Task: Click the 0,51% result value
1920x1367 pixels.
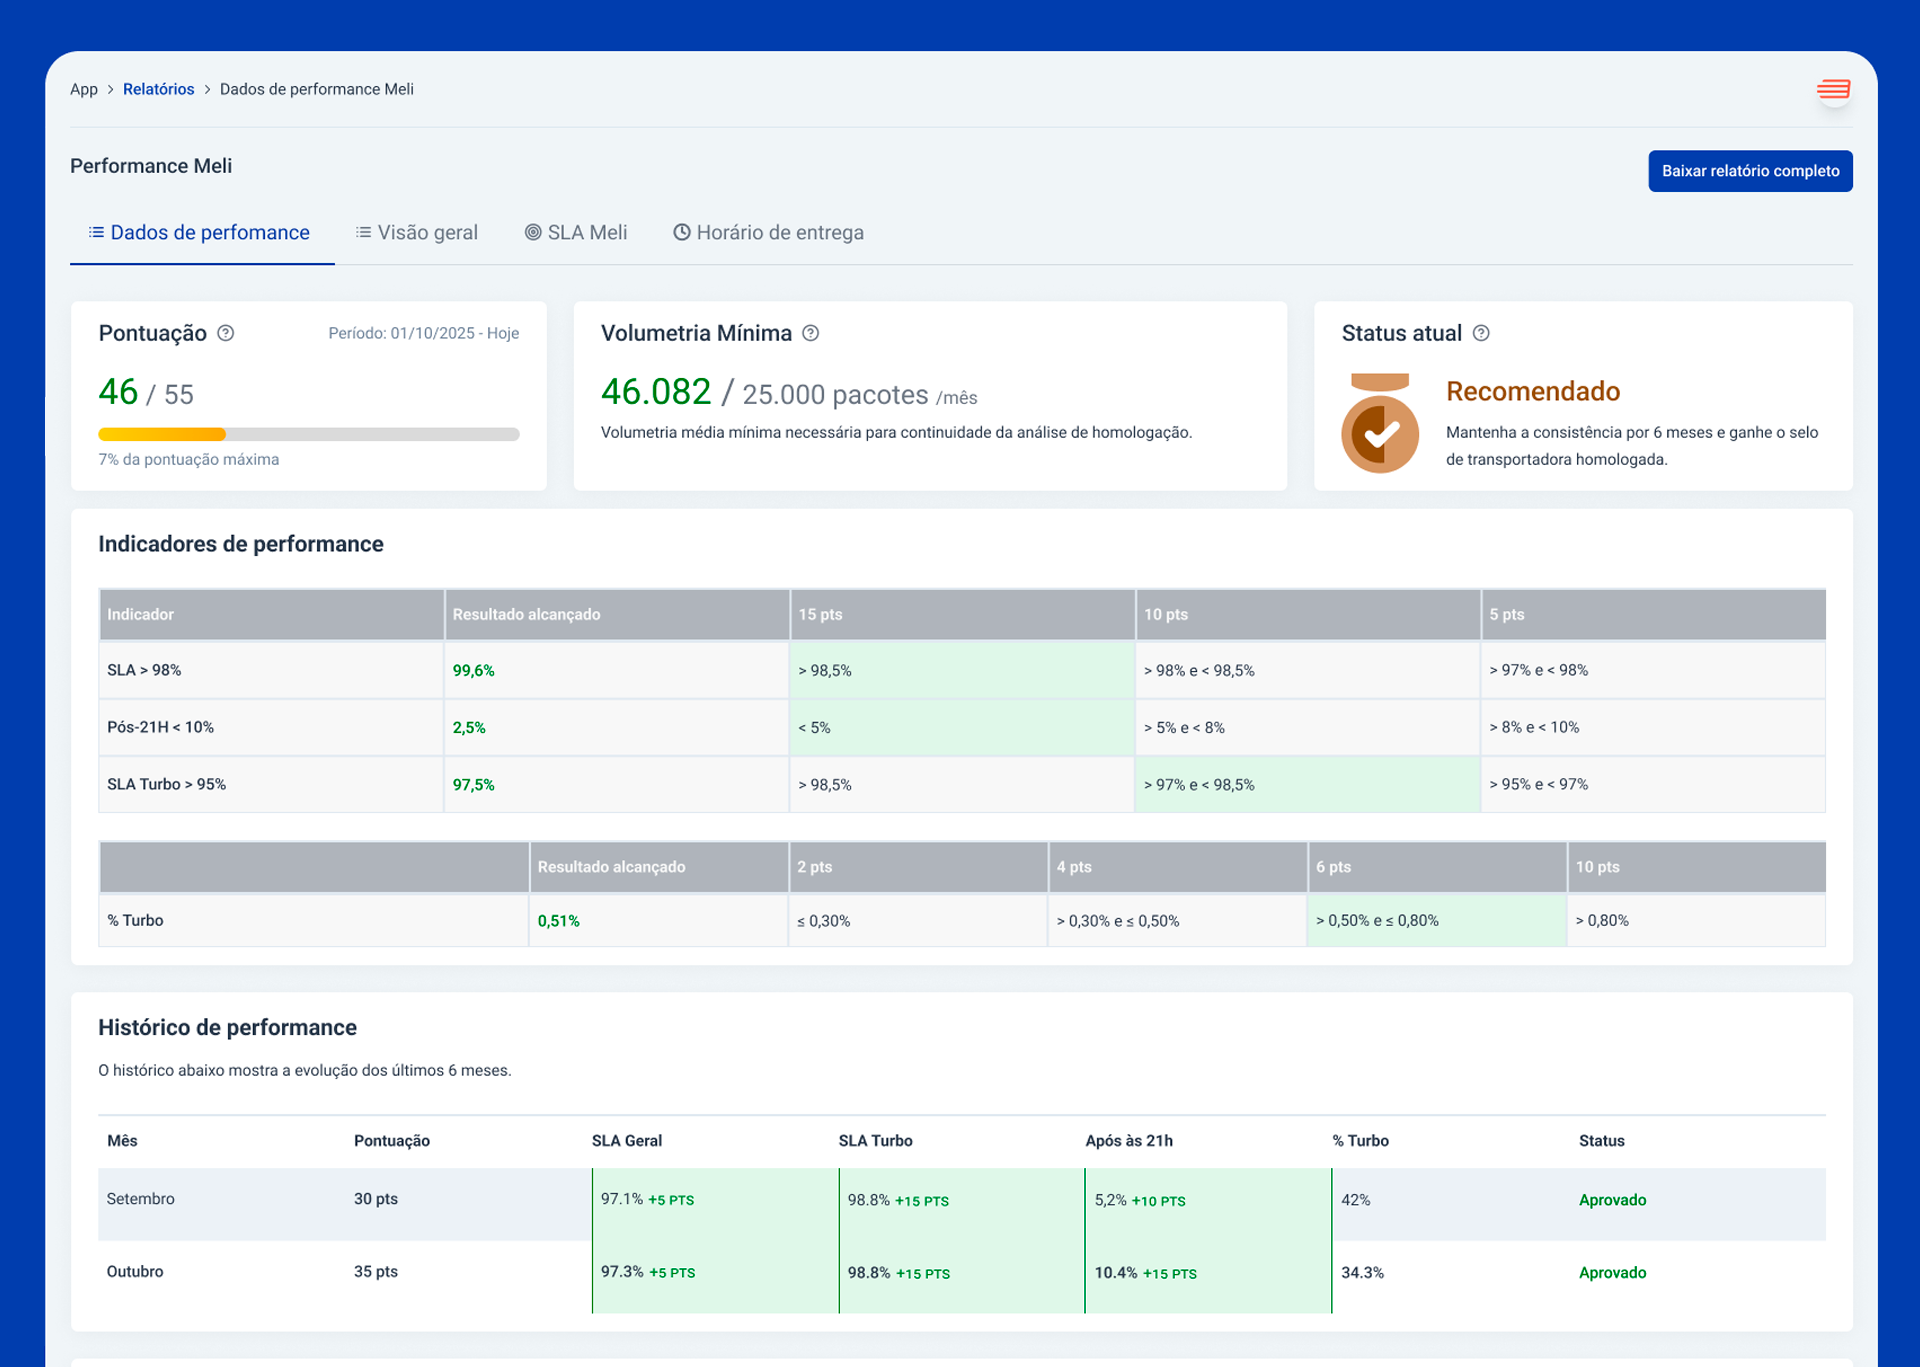Action: [559, 920]
